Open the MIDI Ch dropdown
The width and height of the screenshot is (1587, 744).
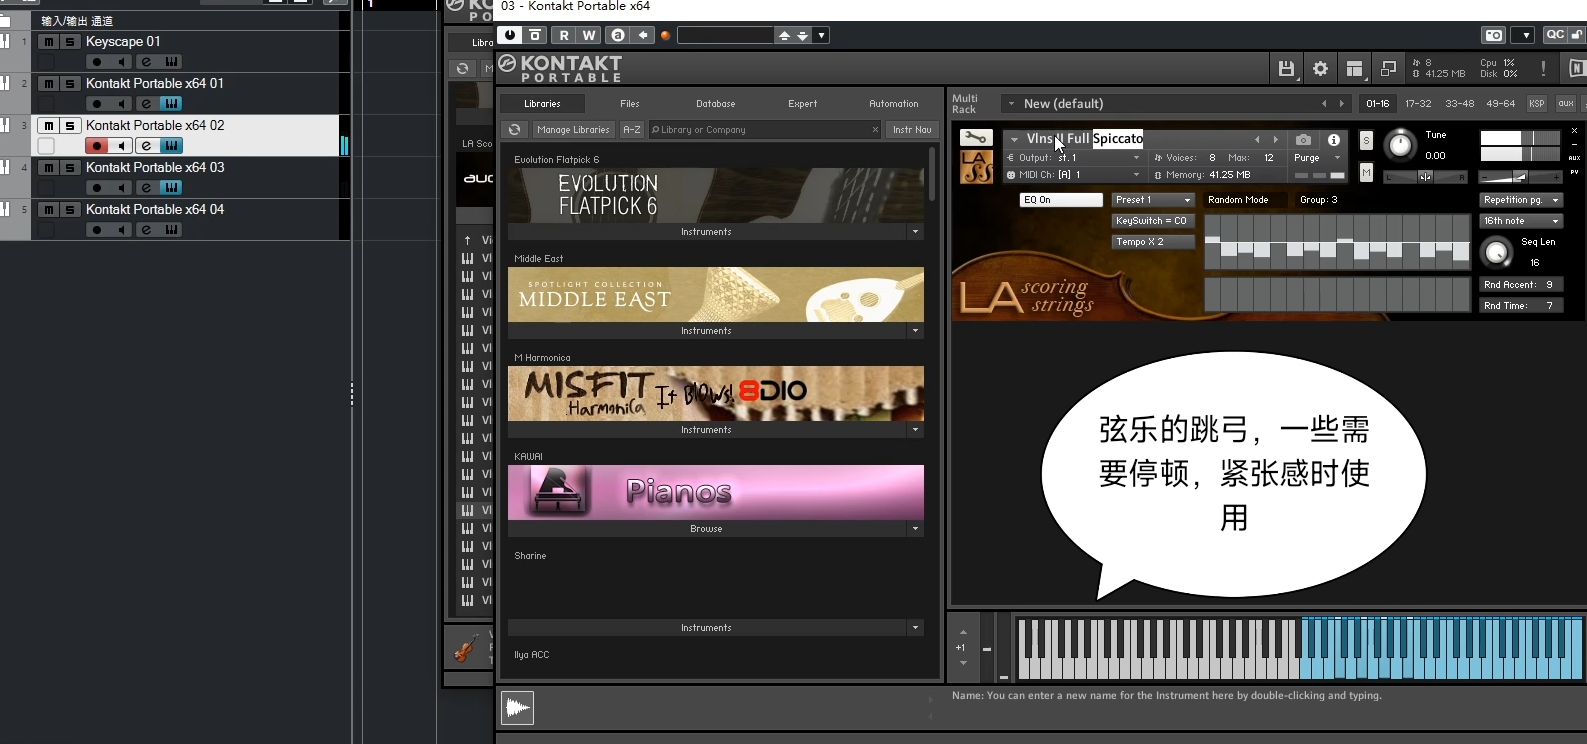(1074, 175)
